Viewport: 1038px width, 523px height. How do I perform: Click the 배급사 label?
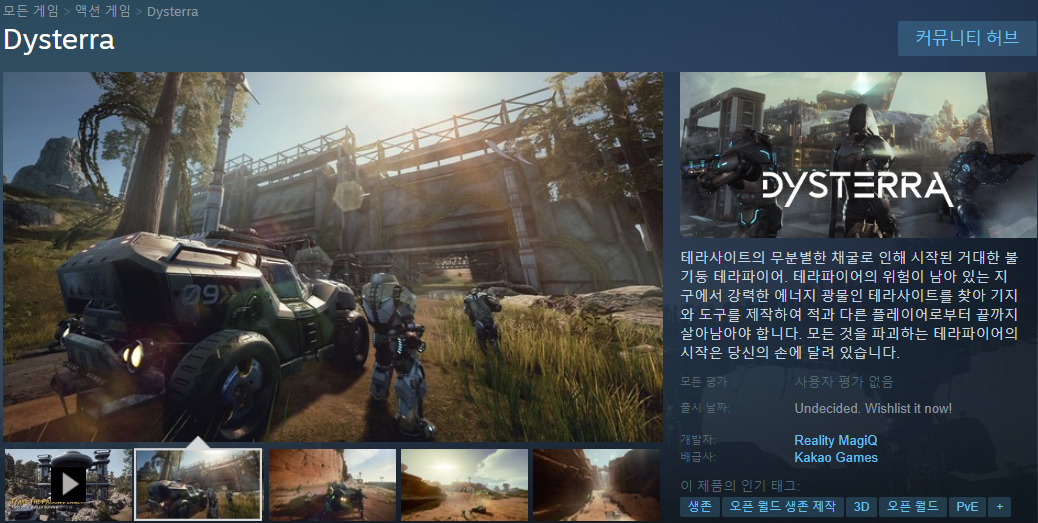[x=698, y=457]
